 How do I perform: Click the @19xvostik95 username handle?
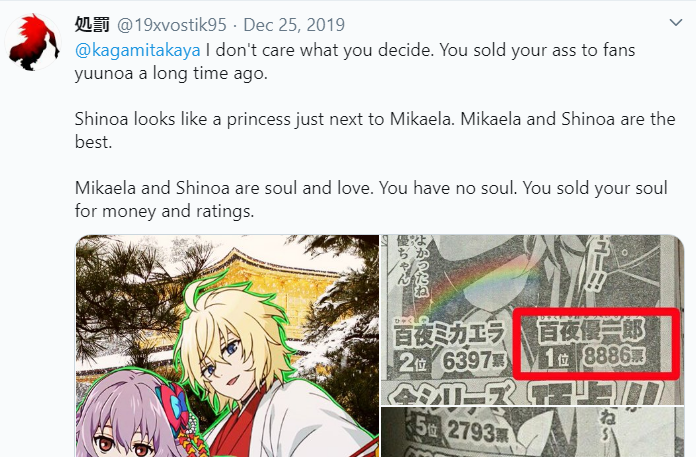pos(172,25)
